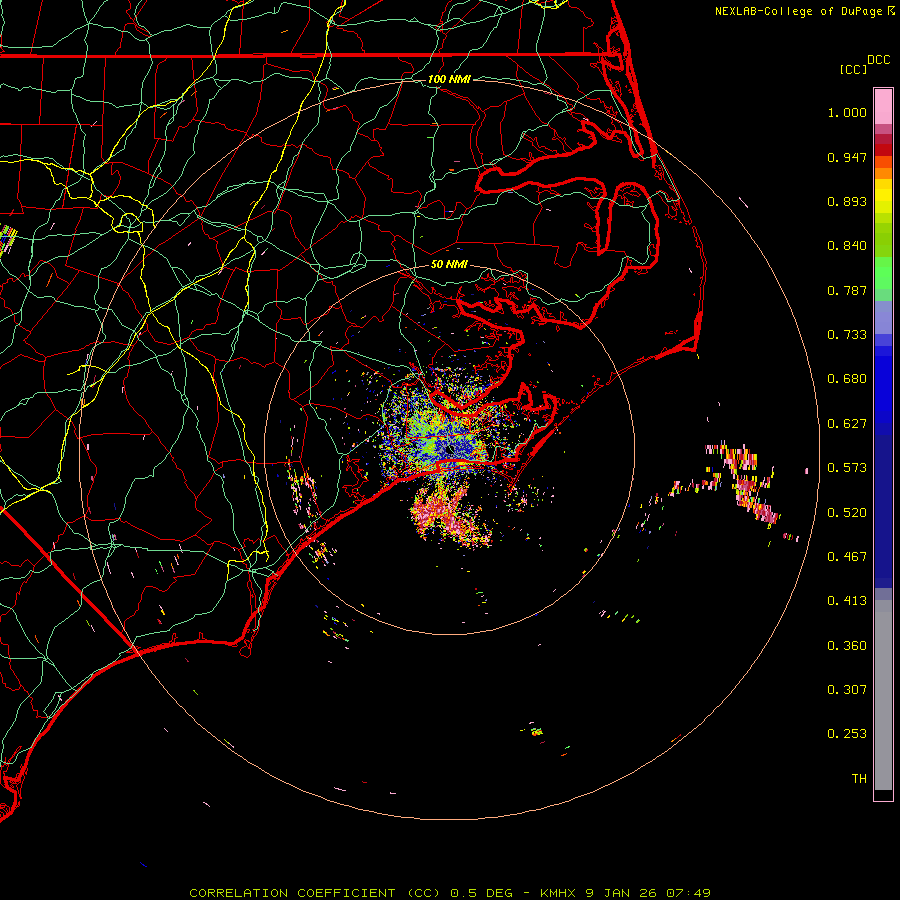Click the TH threshold label
This screenshot has width=900, height=900.
[x=859, y=779]
